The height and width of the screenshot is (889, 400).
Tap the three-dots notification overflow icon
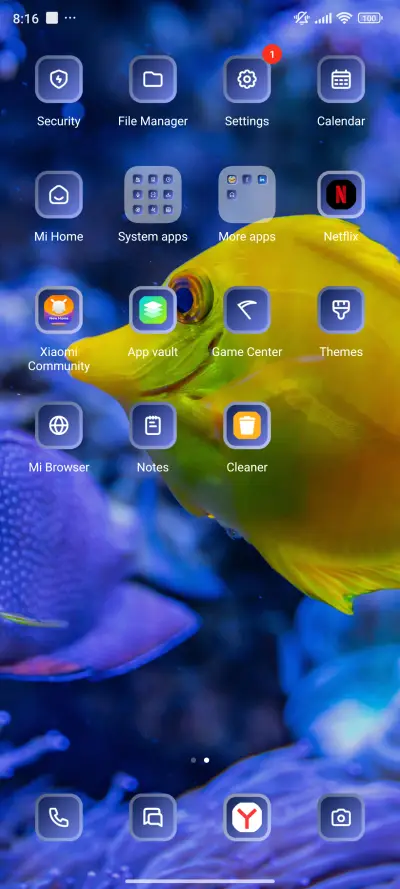click(70, 18)
